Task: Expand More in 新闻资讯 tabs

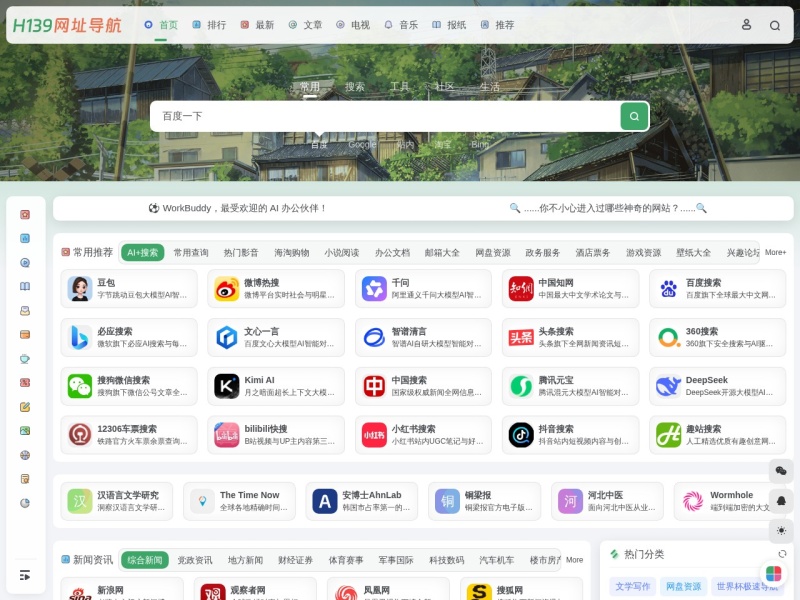Action: 574,560
